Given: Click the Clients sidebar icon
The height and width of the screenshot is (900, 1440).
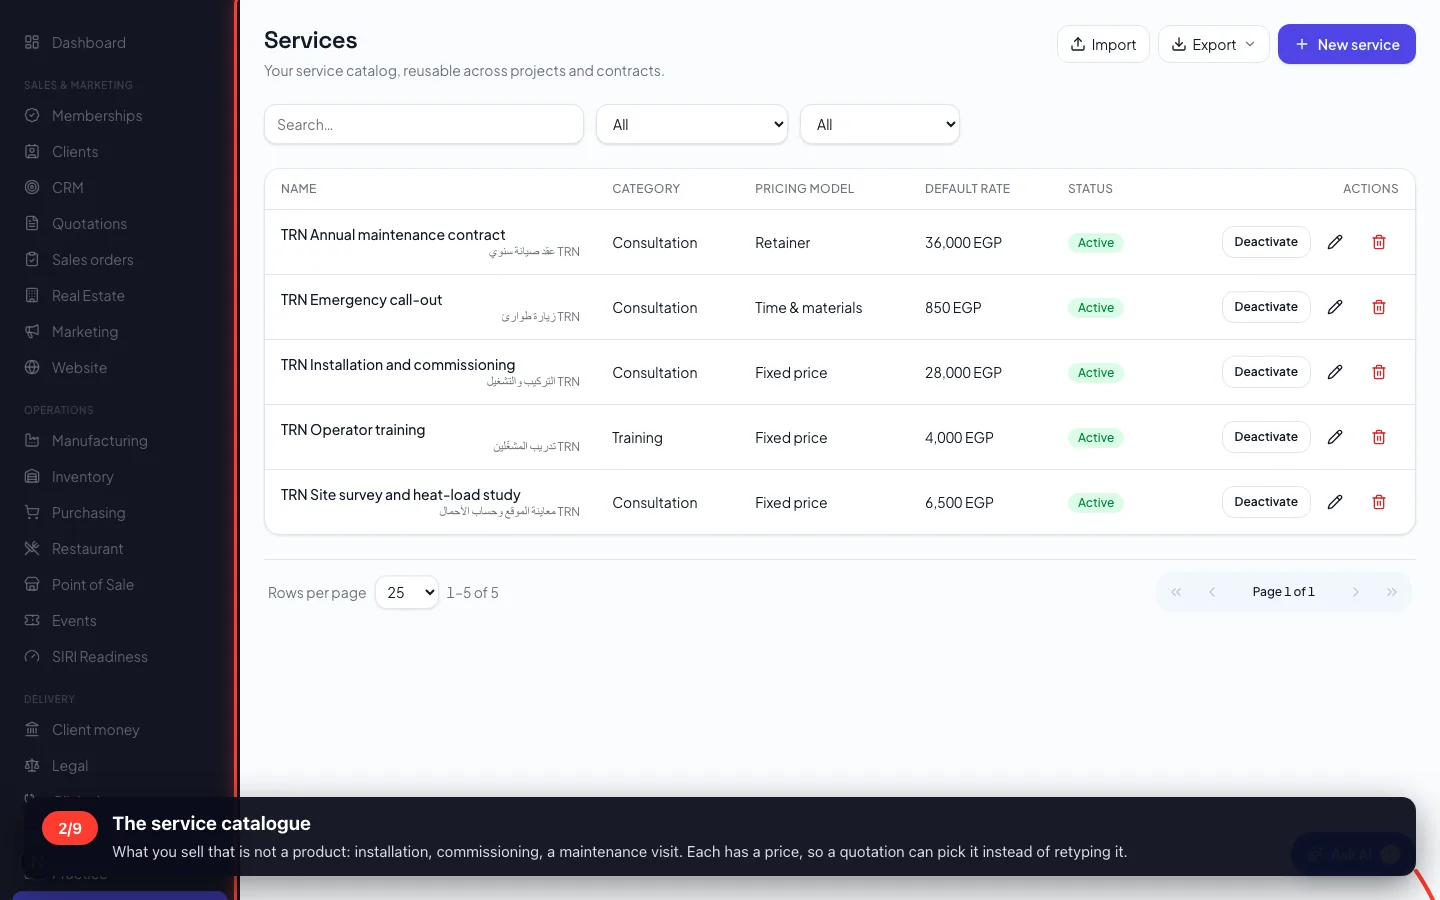Looking at the screenshot, I should click(32, 152).
